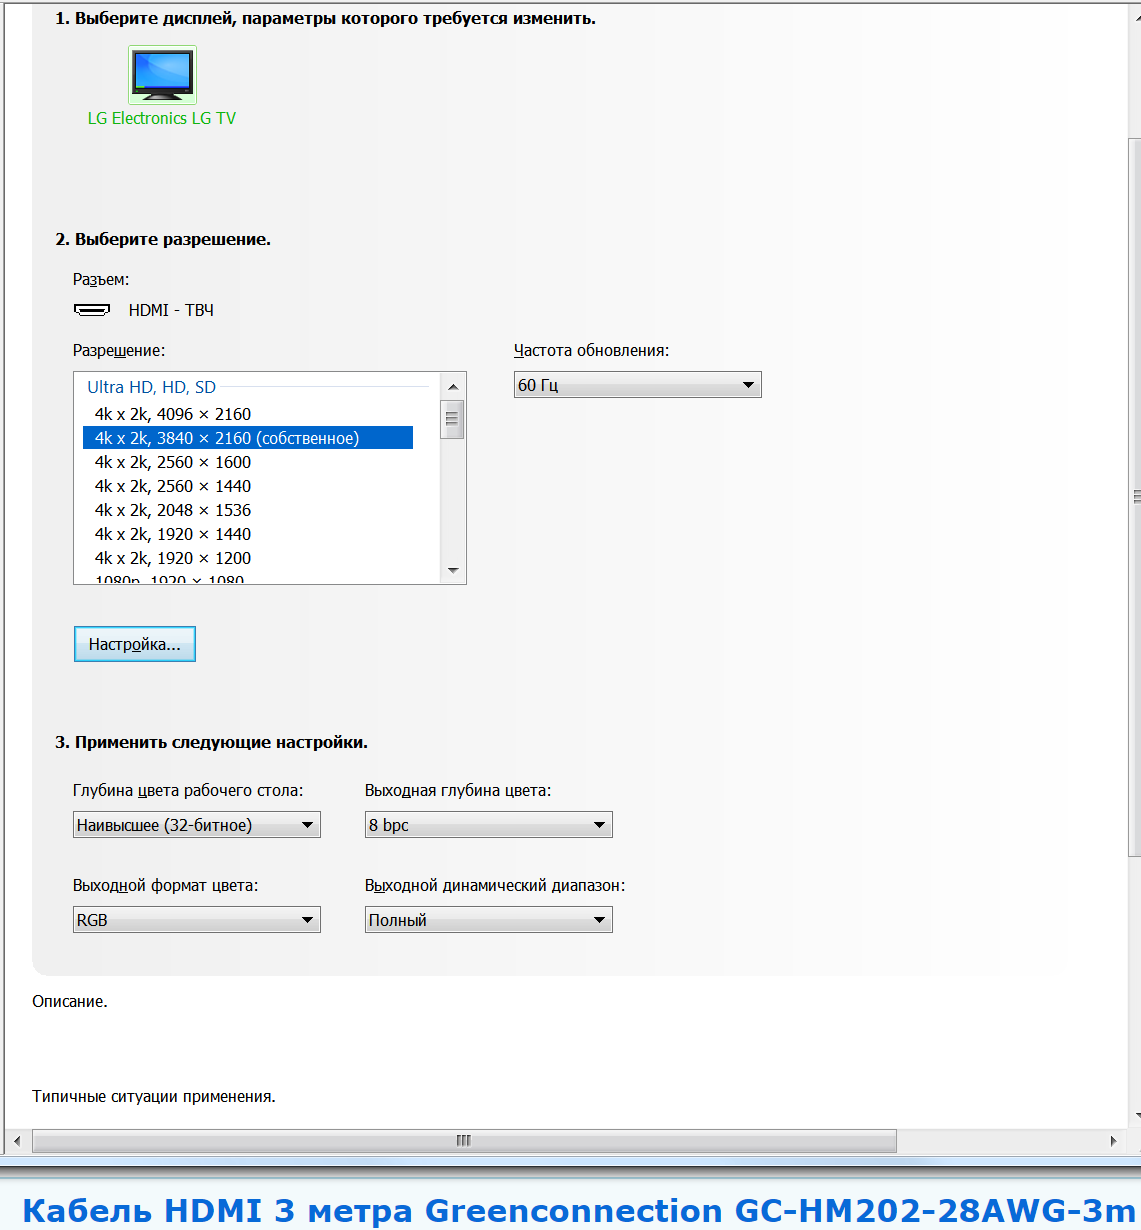
Task: Open the refresh rate 60 Гц dropdown
Action: click(x=637, y=385)
